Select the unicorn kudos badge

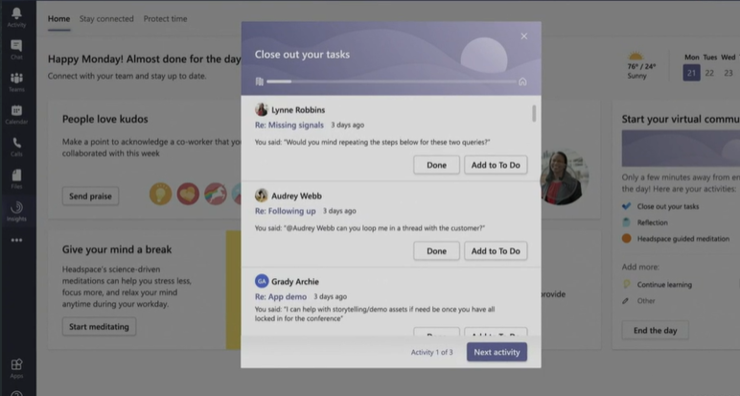click(215, 194)
